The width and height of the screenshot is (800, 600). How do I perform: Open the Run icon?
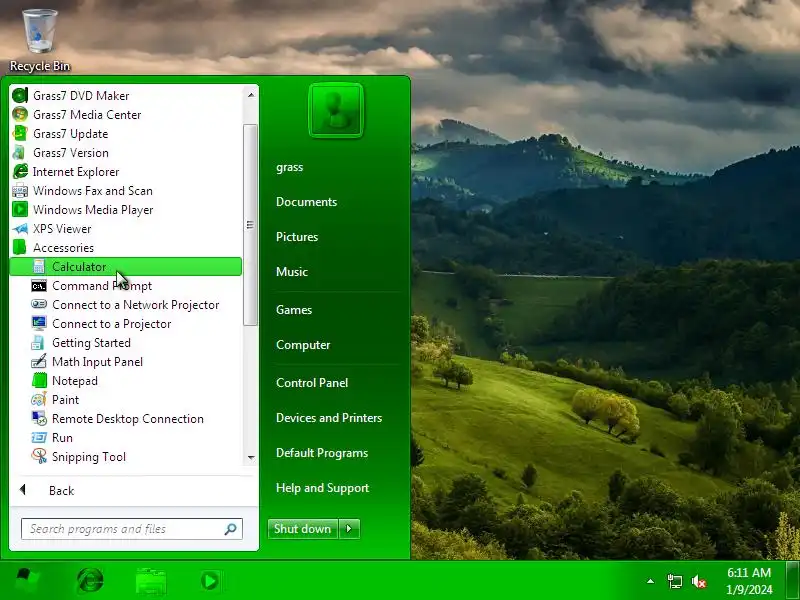coord(39,437)
